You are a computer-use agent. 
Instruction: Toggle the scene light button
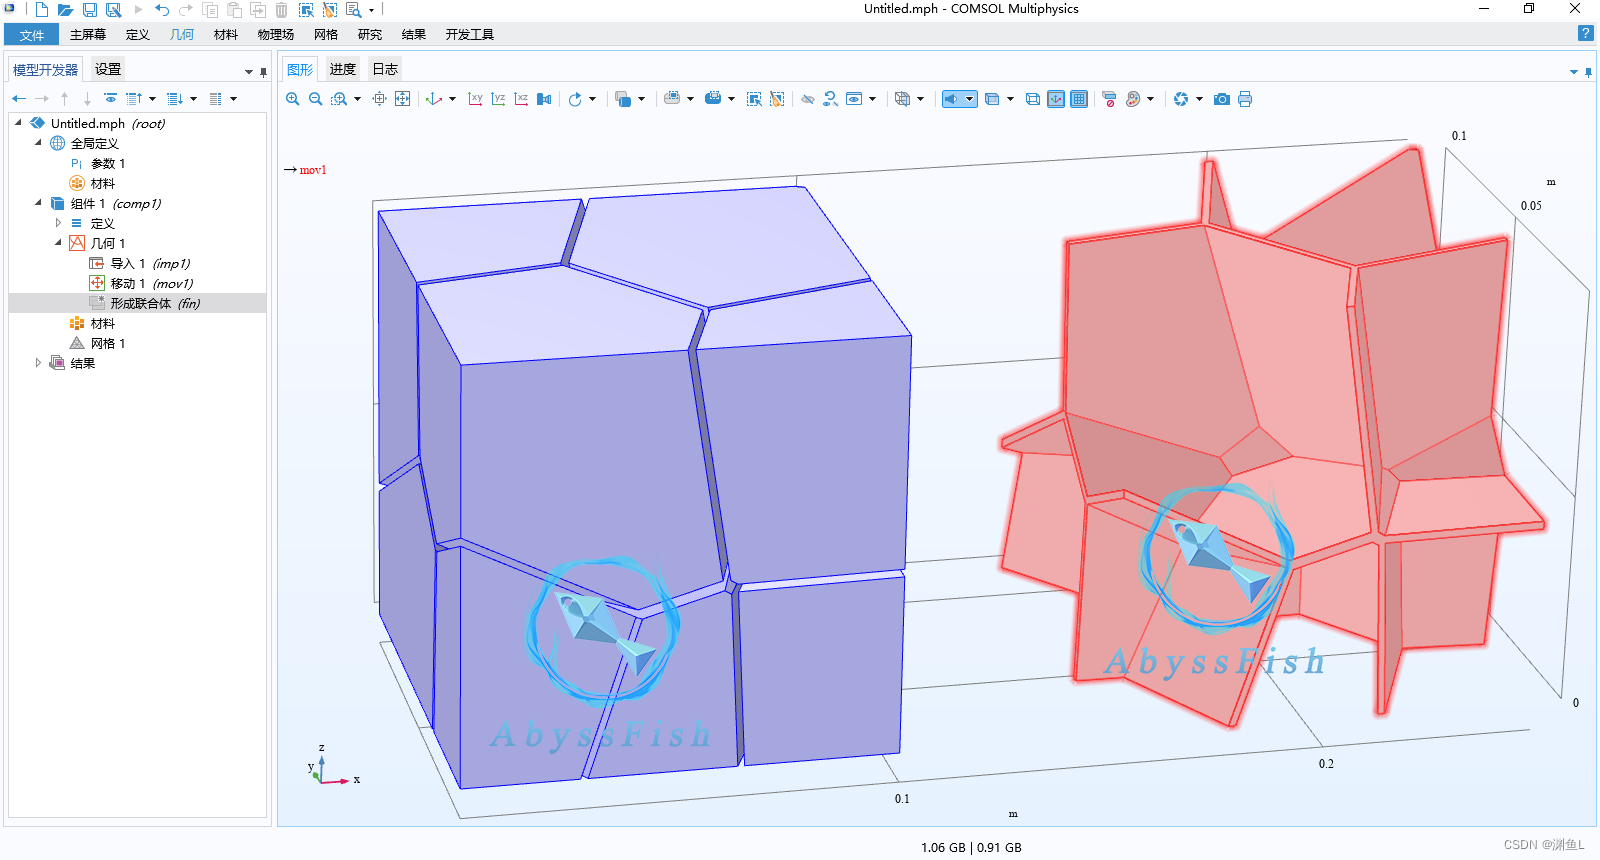pos(952,99)
